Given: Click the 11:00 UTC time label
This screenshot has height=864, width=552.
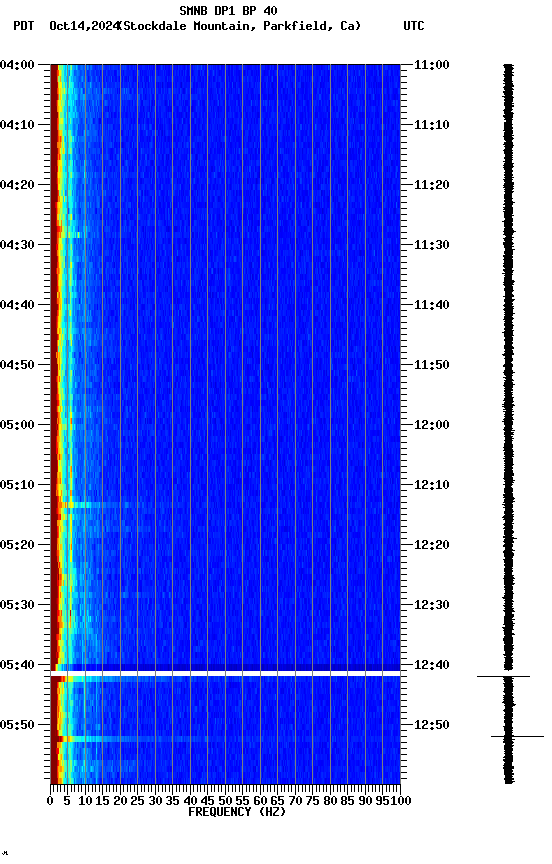Looking at the screenshot, I should pyautogui.click(x=432, y=65).
